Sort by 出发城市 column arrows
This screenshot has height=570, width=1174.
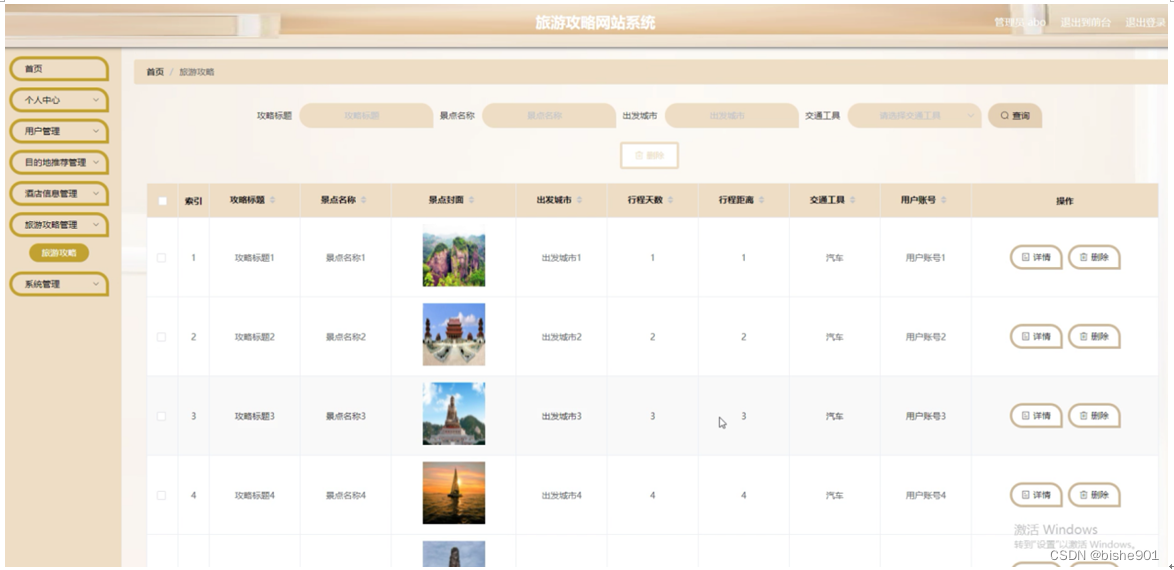pyautogui.click(x=580, y=200)
